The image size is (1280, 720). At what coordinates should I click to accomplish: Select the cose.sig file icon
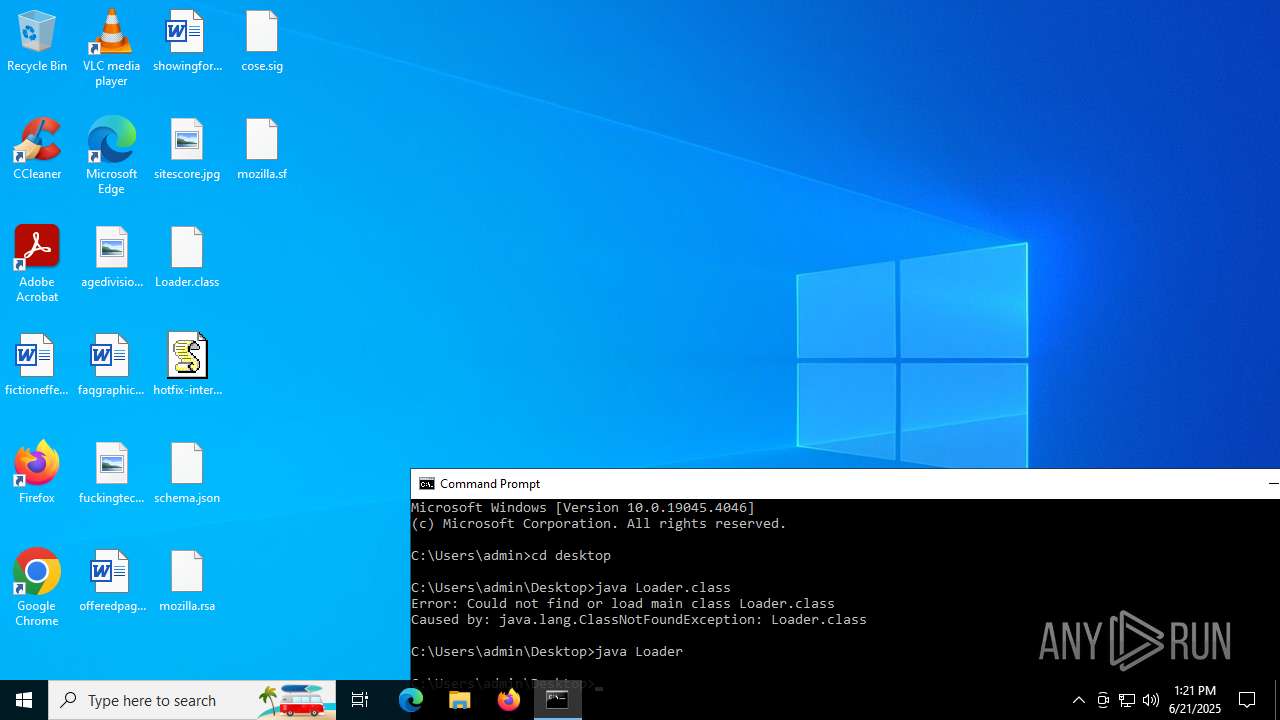pos(262,42)
